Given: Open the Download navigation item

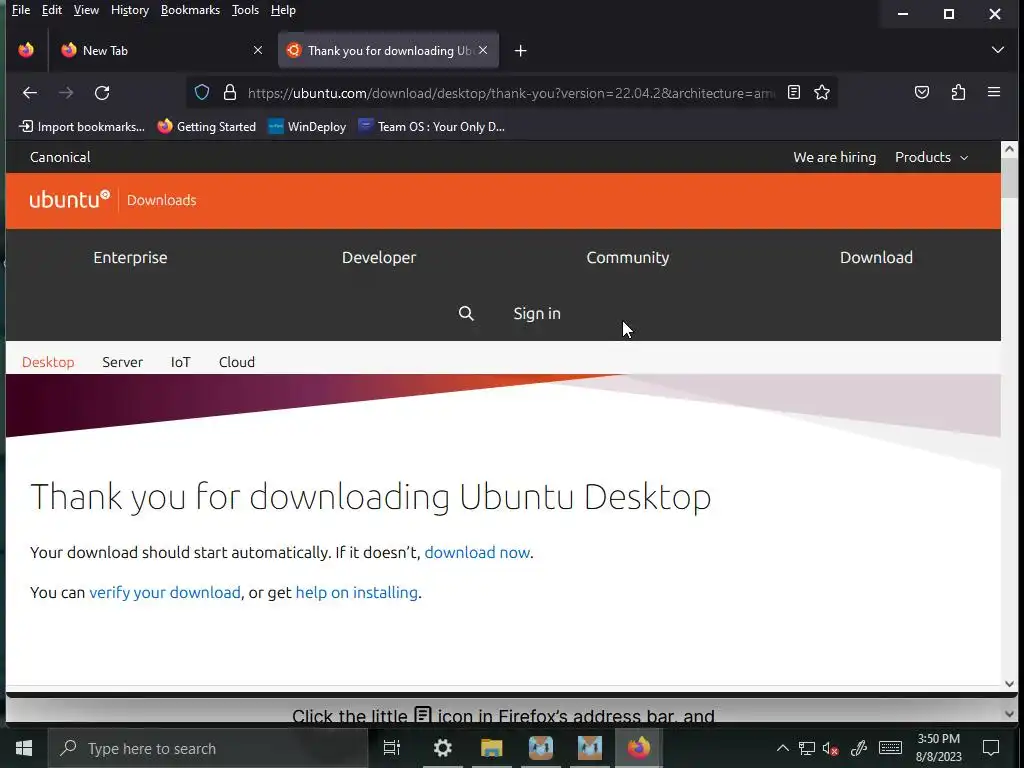Looking at the screenshot, I should (x=876, y=257).
